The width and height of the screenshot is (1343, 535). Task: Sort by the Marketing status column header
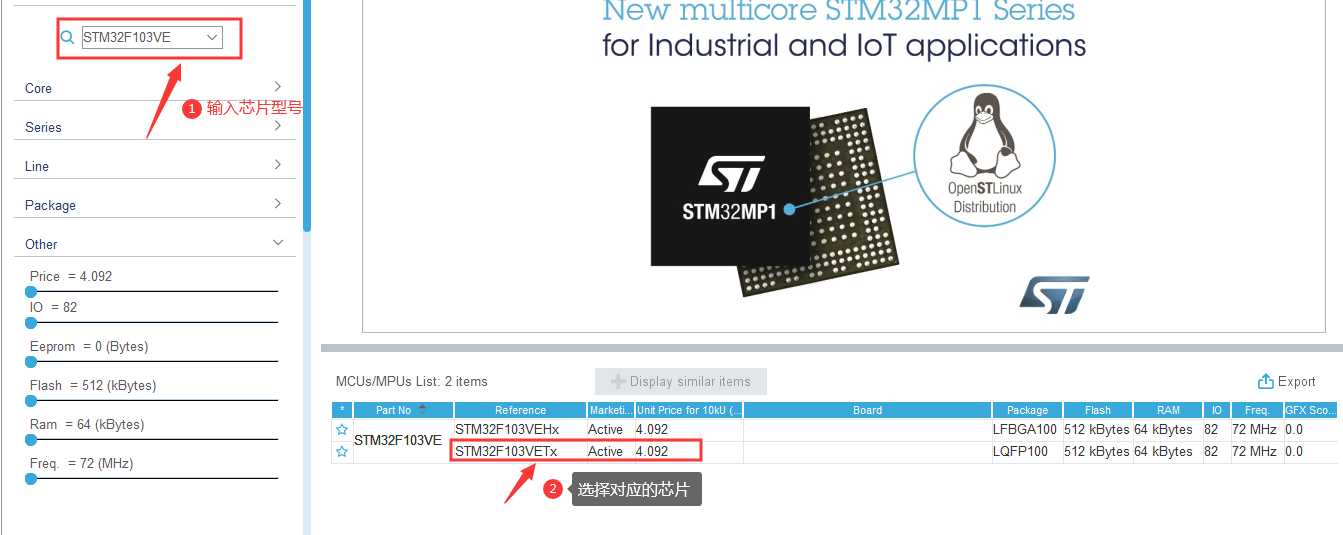[610, 410]
